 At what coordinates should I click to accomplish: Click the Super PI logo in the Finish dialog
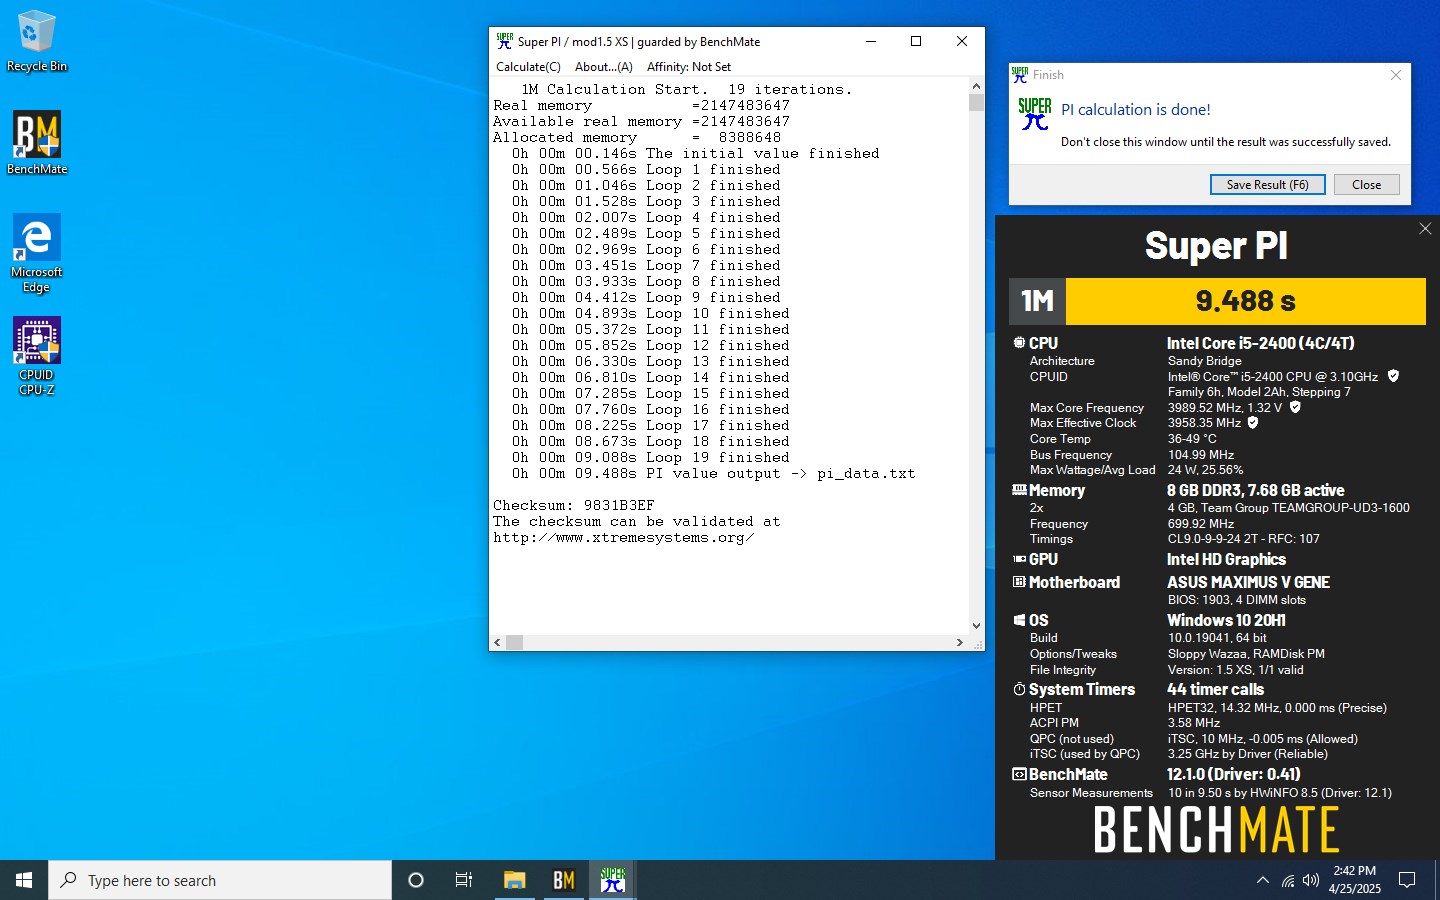[x=1034, y=113]
